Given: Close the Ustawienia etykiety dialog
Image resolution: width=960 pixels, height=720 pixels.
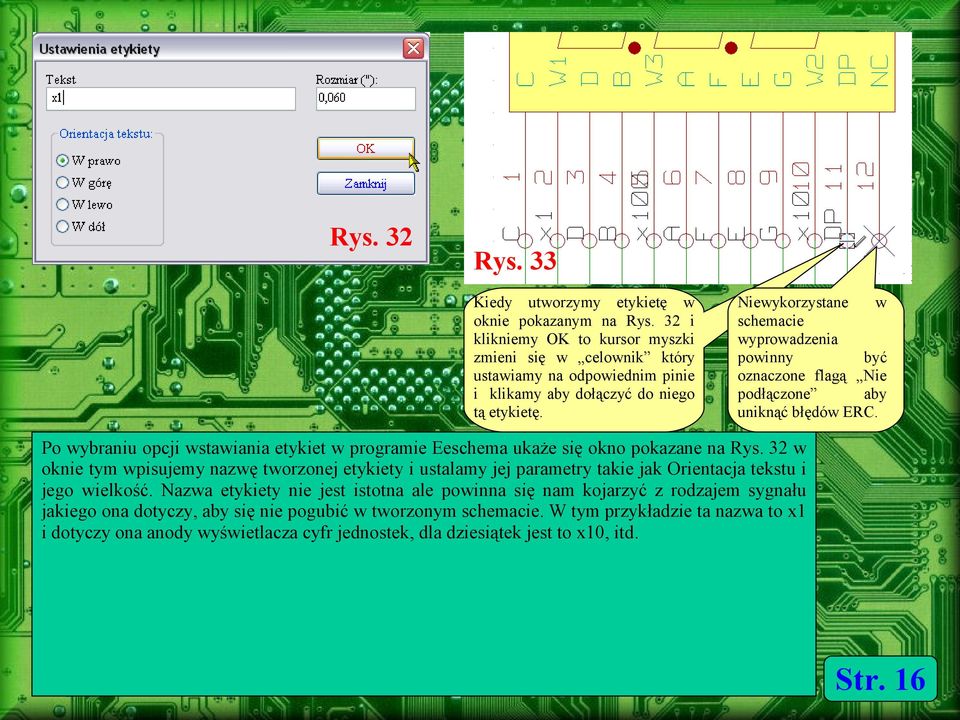Looking at the screenshot, I should [413, 48].
